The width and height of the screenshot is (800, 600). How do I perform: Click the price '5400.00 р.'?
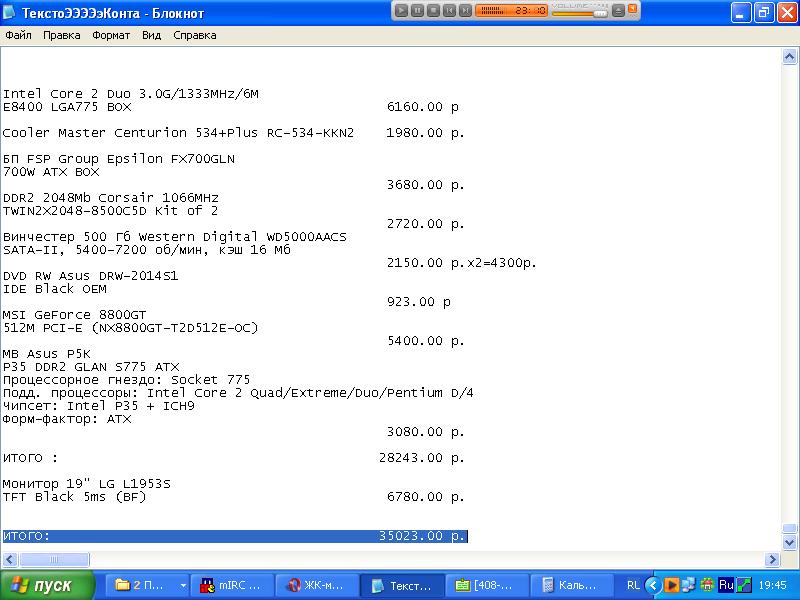pos(425,341)
